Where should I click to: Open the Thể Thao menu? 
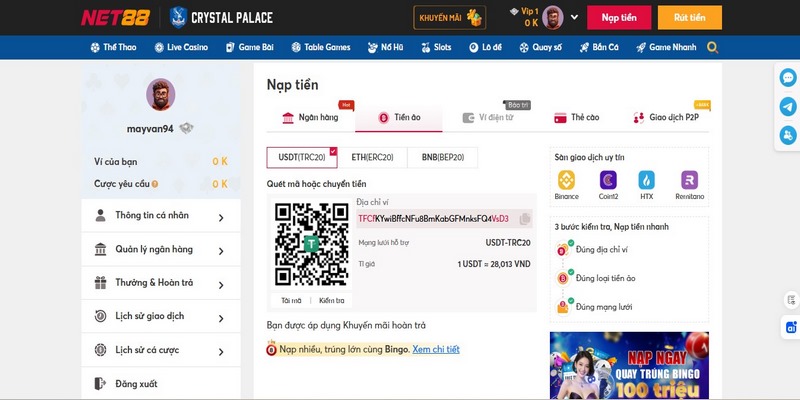coord(113,47)
